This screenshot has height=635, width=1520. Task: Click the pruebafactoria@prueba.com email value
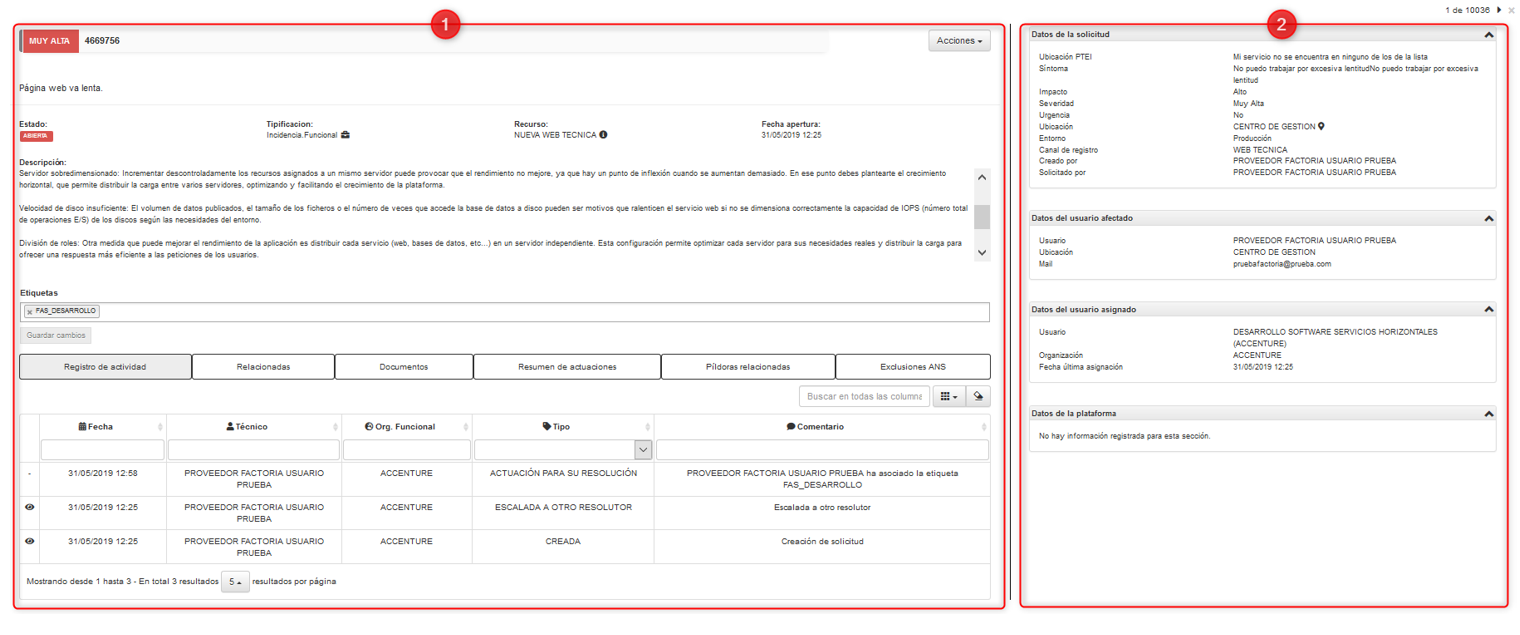tap(1282, 264)
